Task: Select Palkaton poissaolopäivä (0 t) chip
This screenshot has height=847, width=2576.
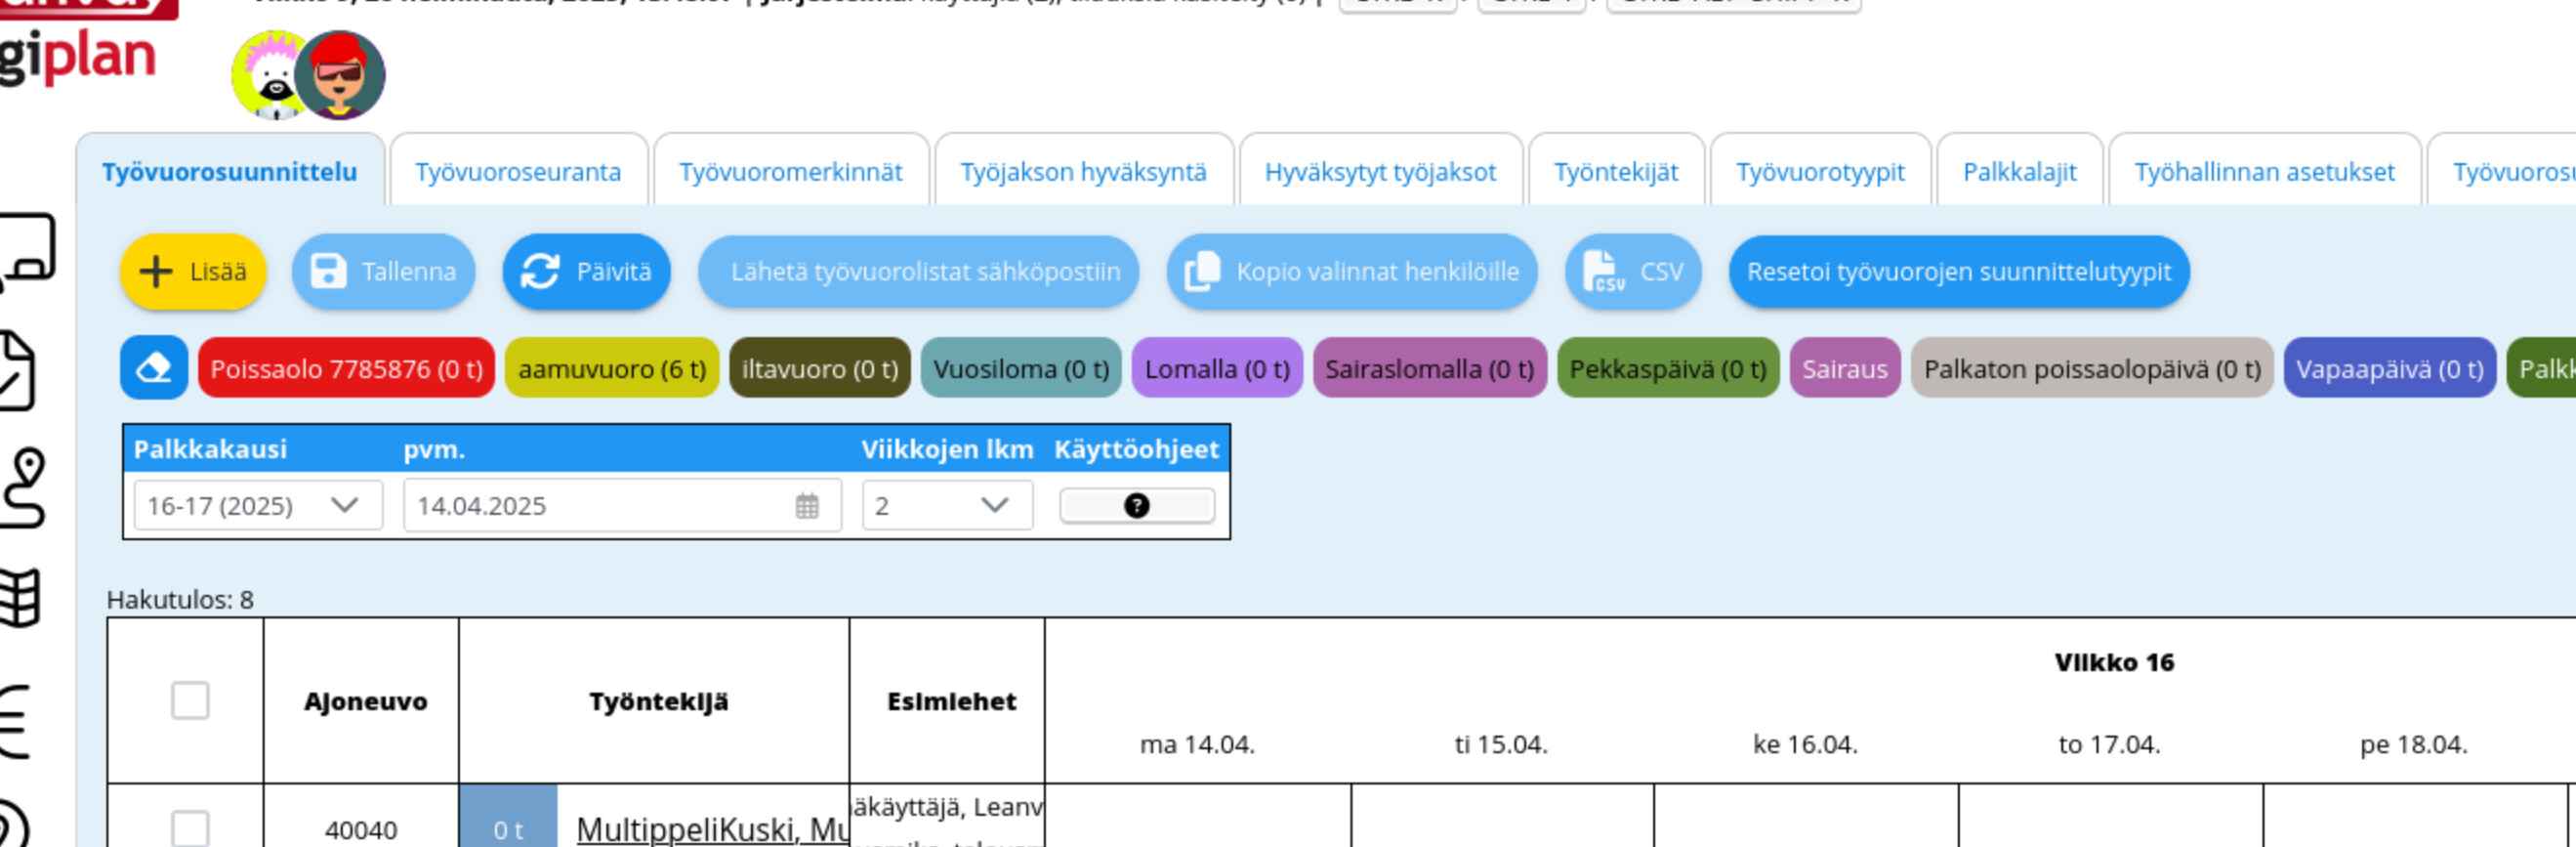Action: [2092, 369]
